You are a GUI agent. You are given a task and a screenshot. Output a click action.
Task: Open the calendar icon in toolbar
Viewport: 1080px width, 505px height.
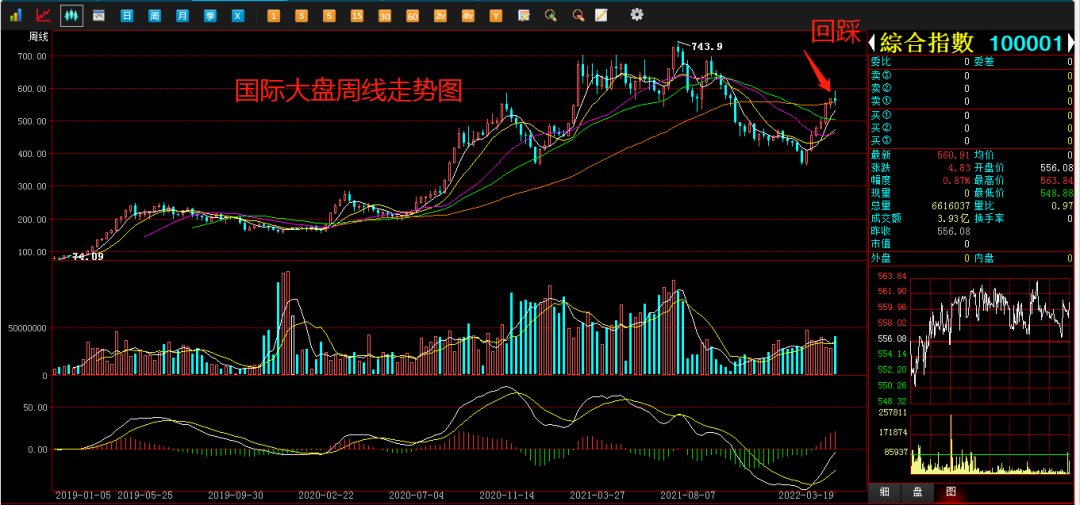98,14
